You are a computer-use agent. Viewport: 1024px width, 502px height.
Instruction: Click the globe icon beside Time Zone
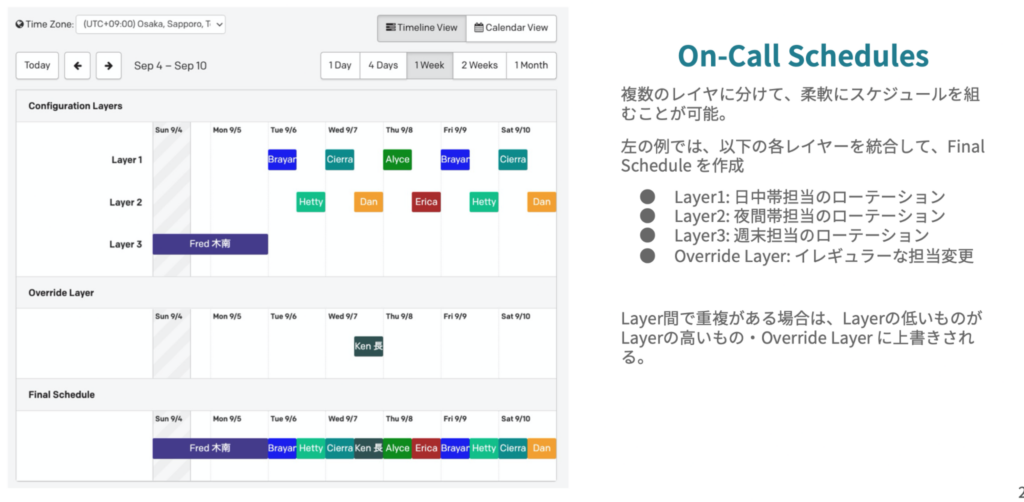[x=20, y=24]
